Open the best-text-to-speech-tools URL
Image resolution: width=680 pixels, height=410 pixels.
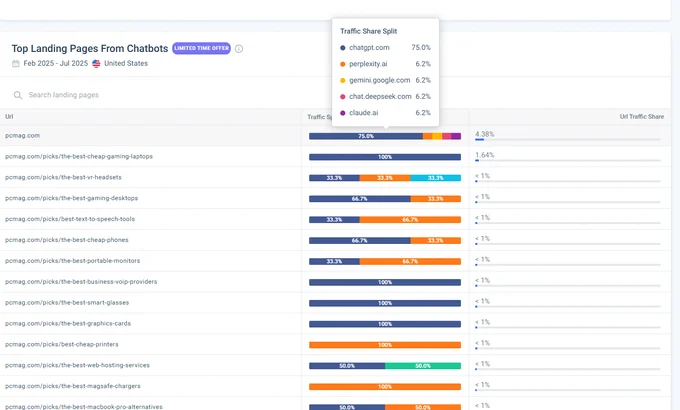[70, 219]
